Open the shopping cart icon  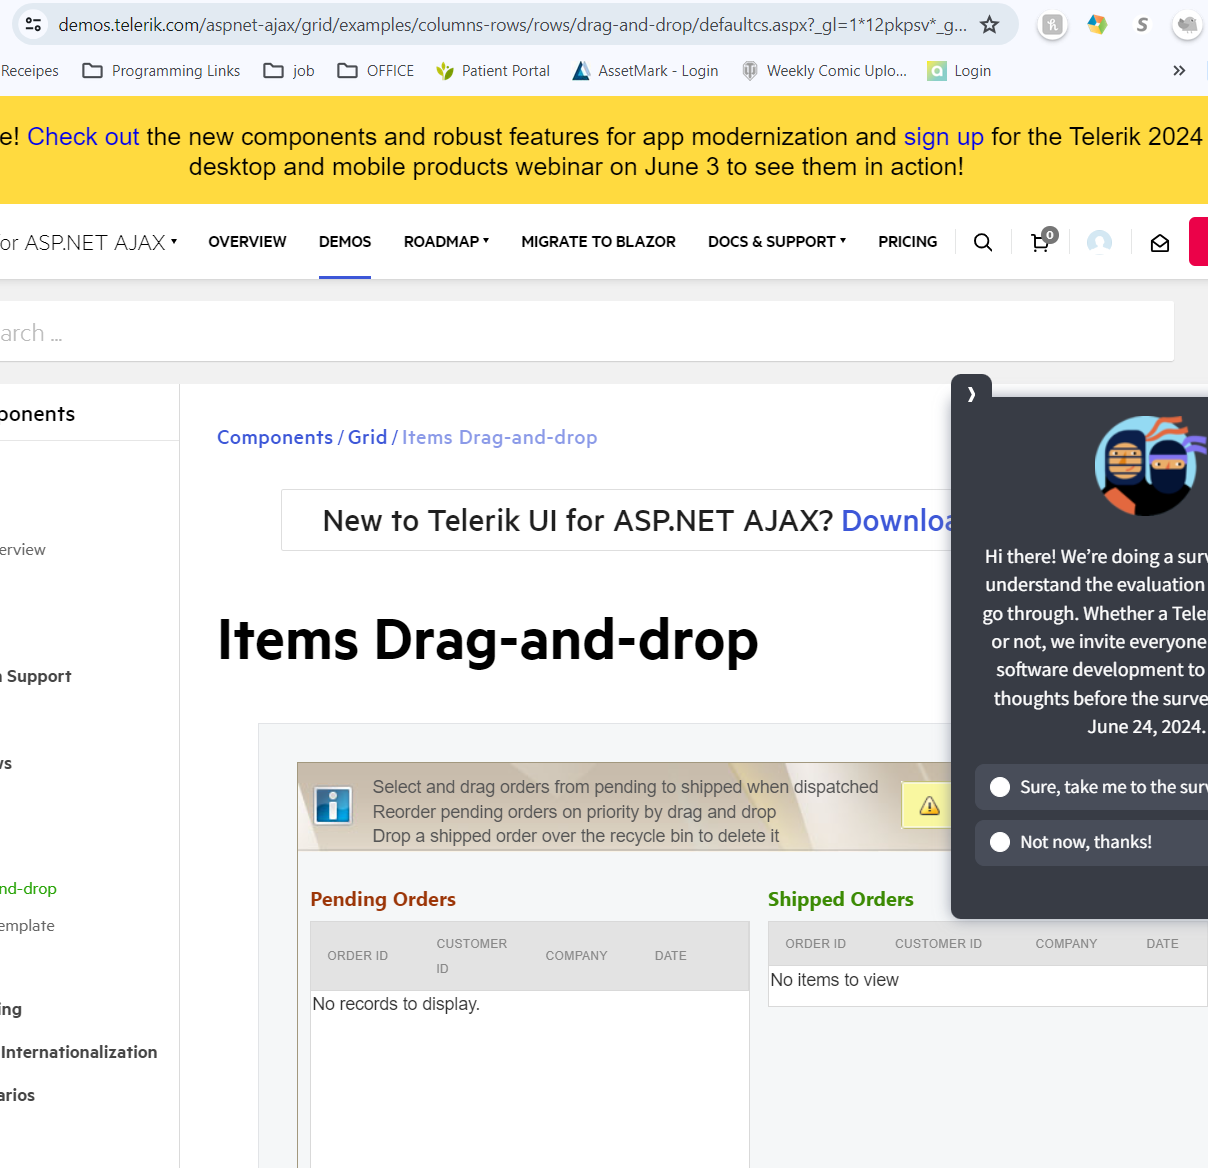point(1041,242)
